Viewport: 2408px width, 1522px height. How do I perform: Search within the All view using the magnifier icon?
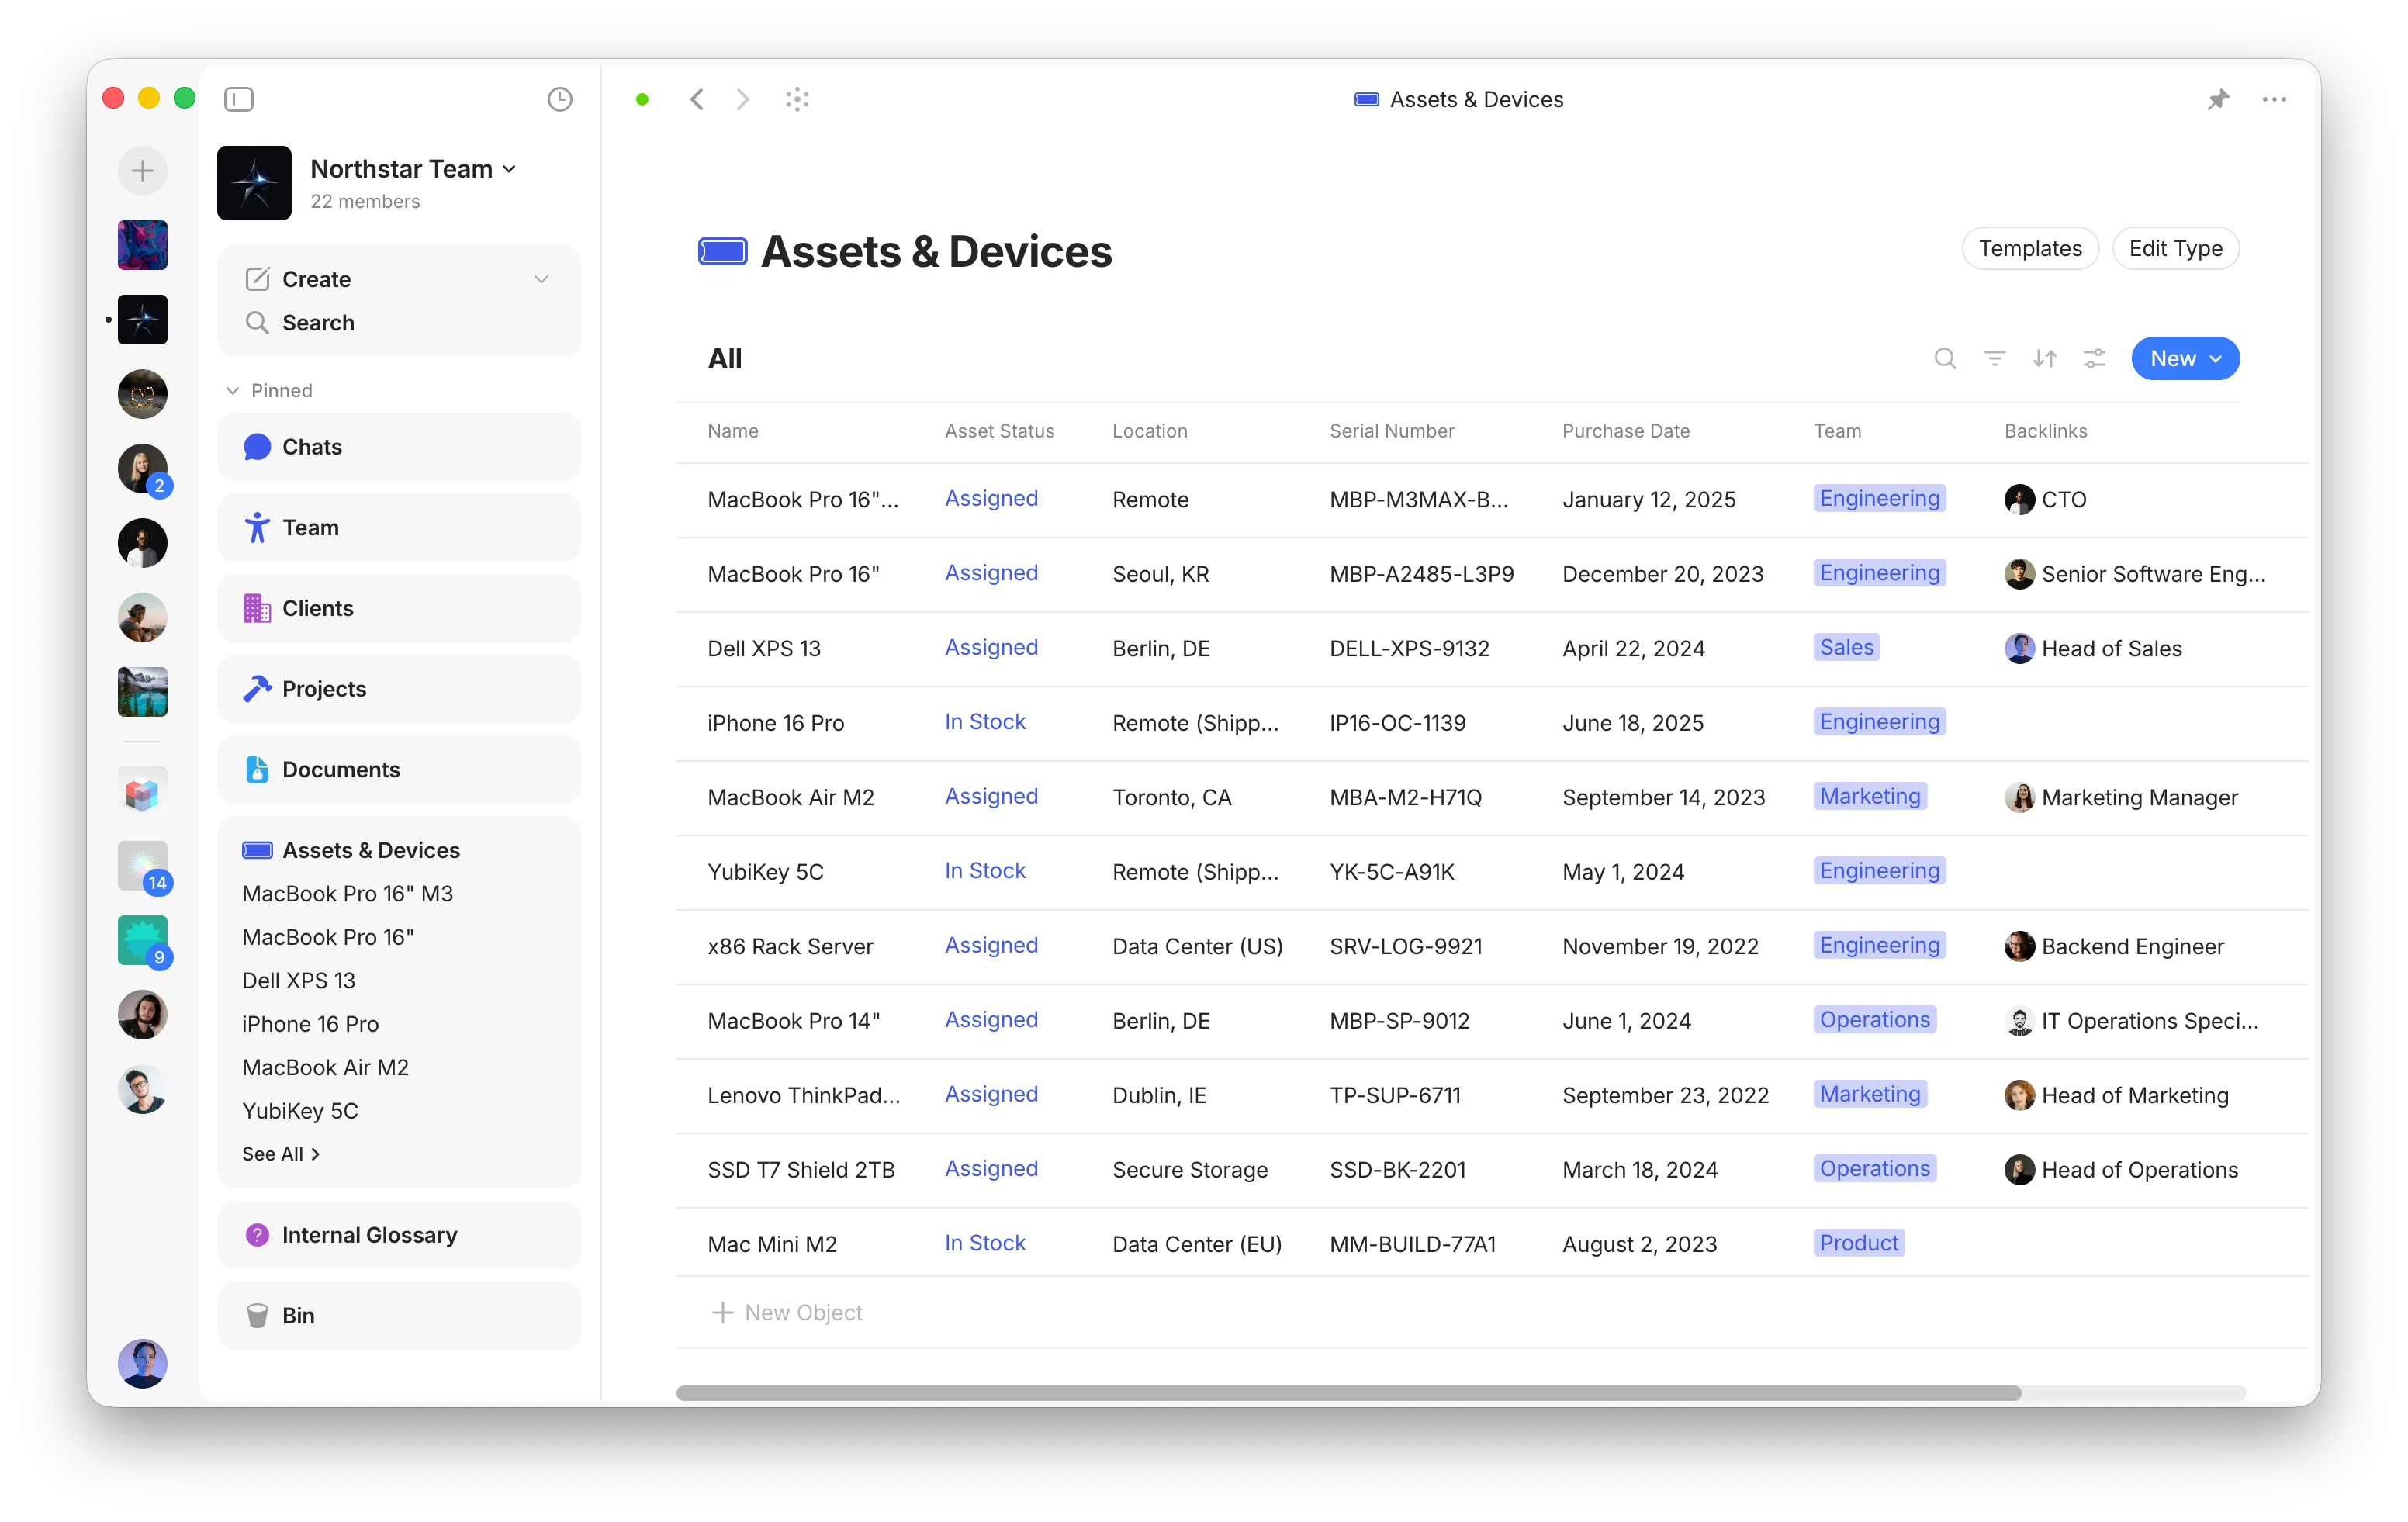pos(1944,358)
